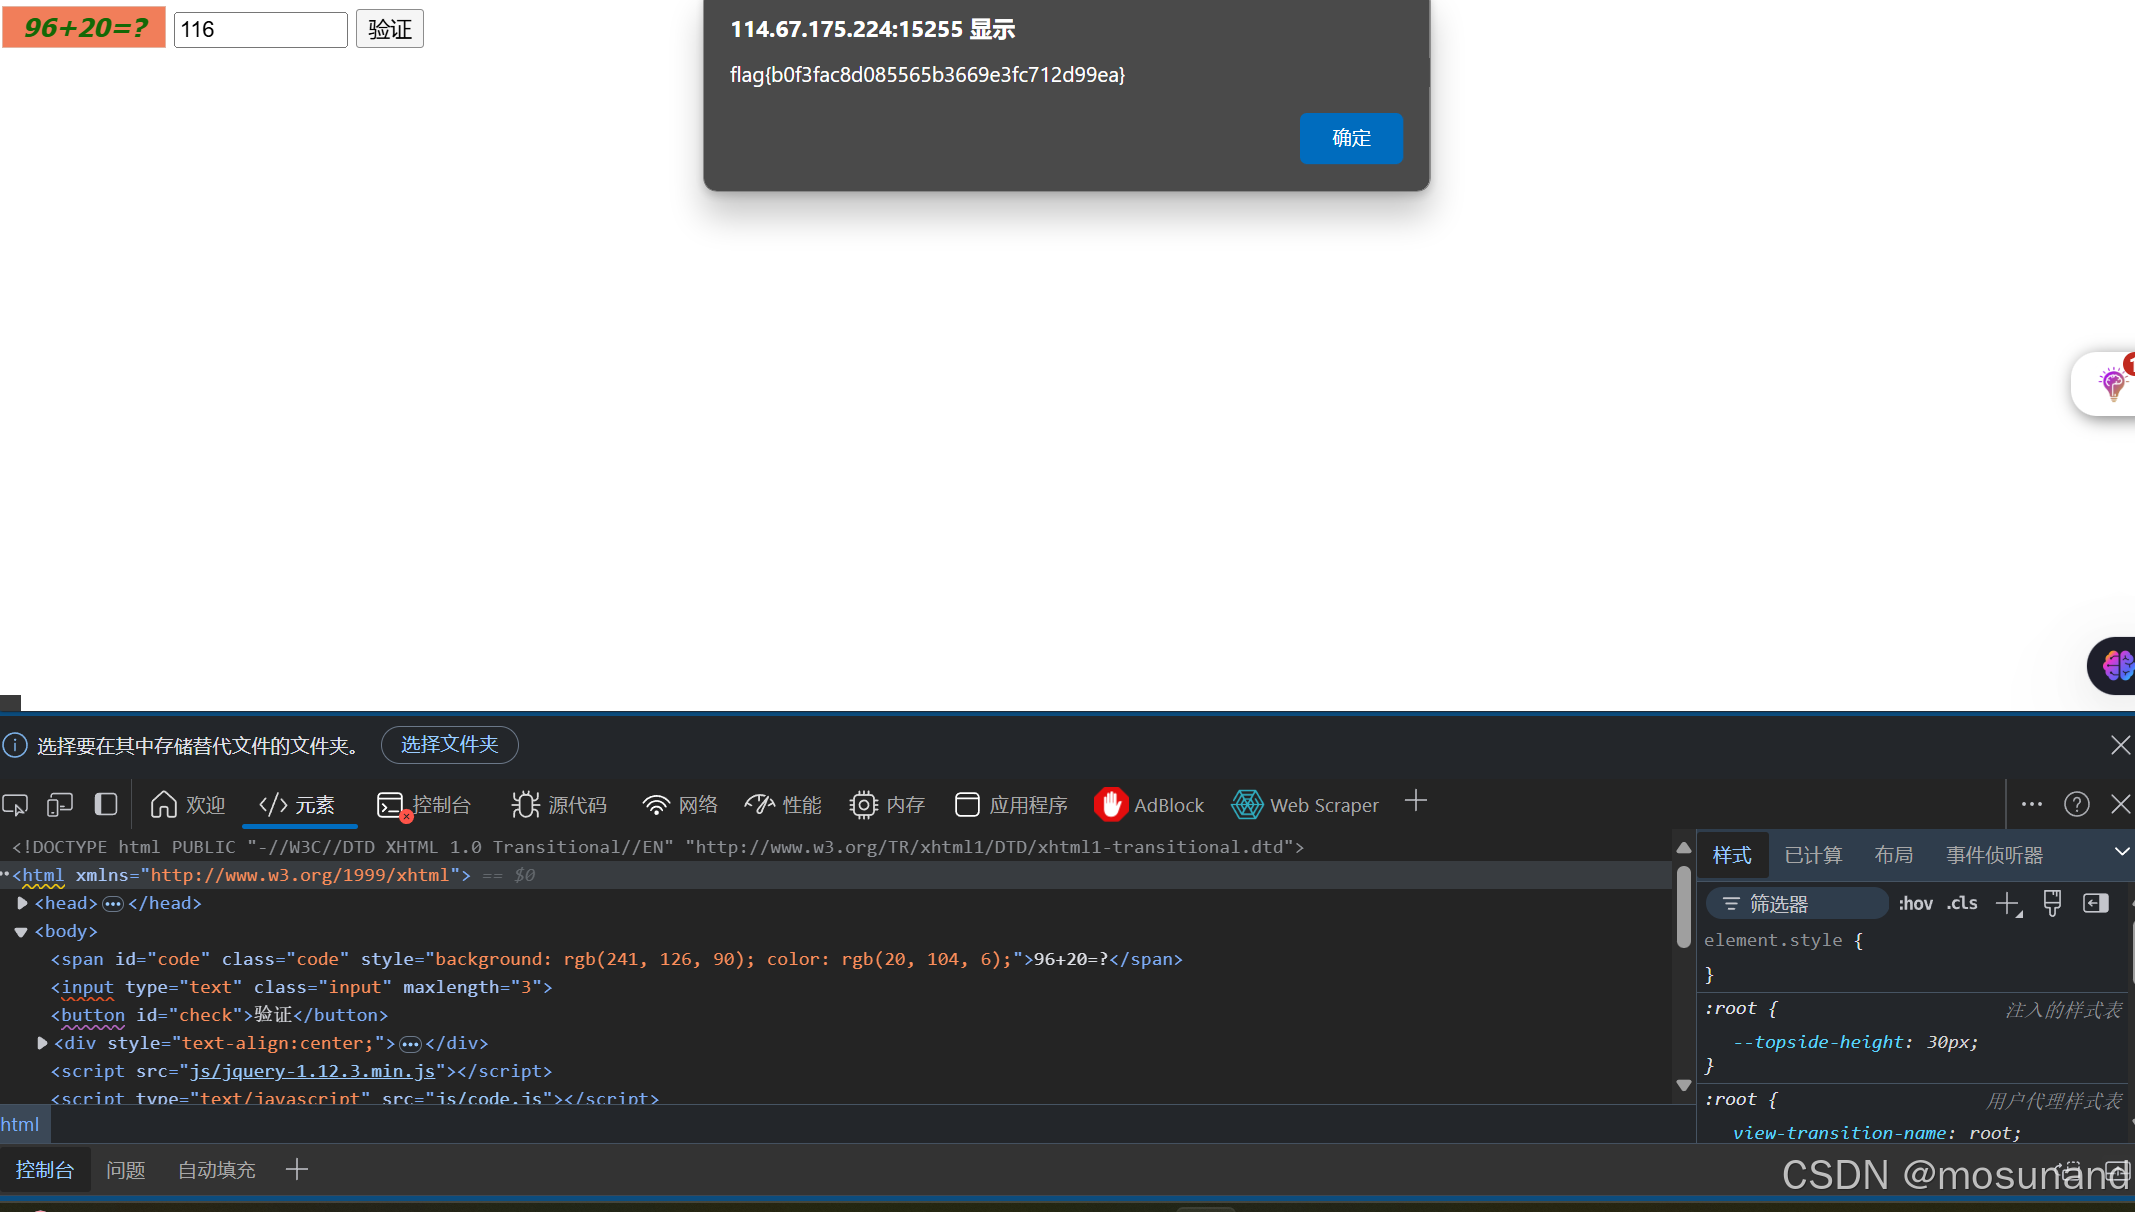Screen dimensions: 2135x1212
Task: Toggle the device emulation icon
Action: [59, 805]
